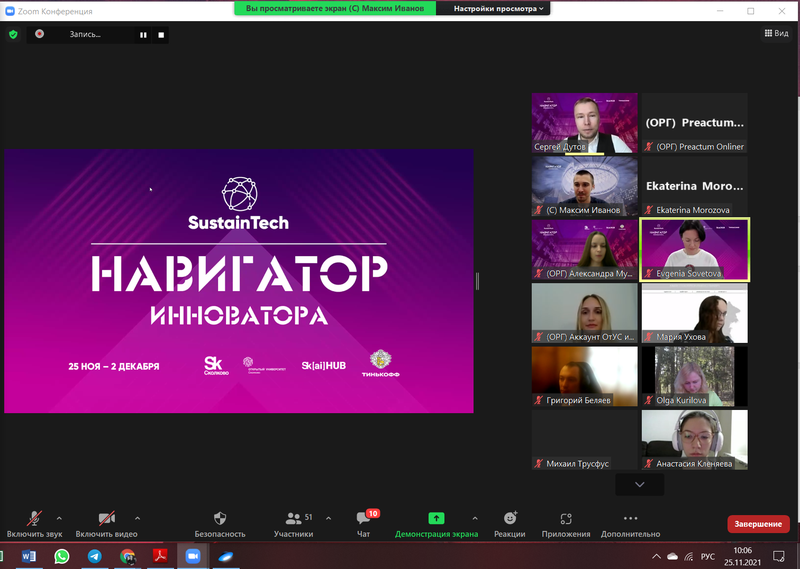Image resolution: width=800 pixels, height=569 pixels.
Task: Click the green encryption shield icon
Action: tap(13, 34)
